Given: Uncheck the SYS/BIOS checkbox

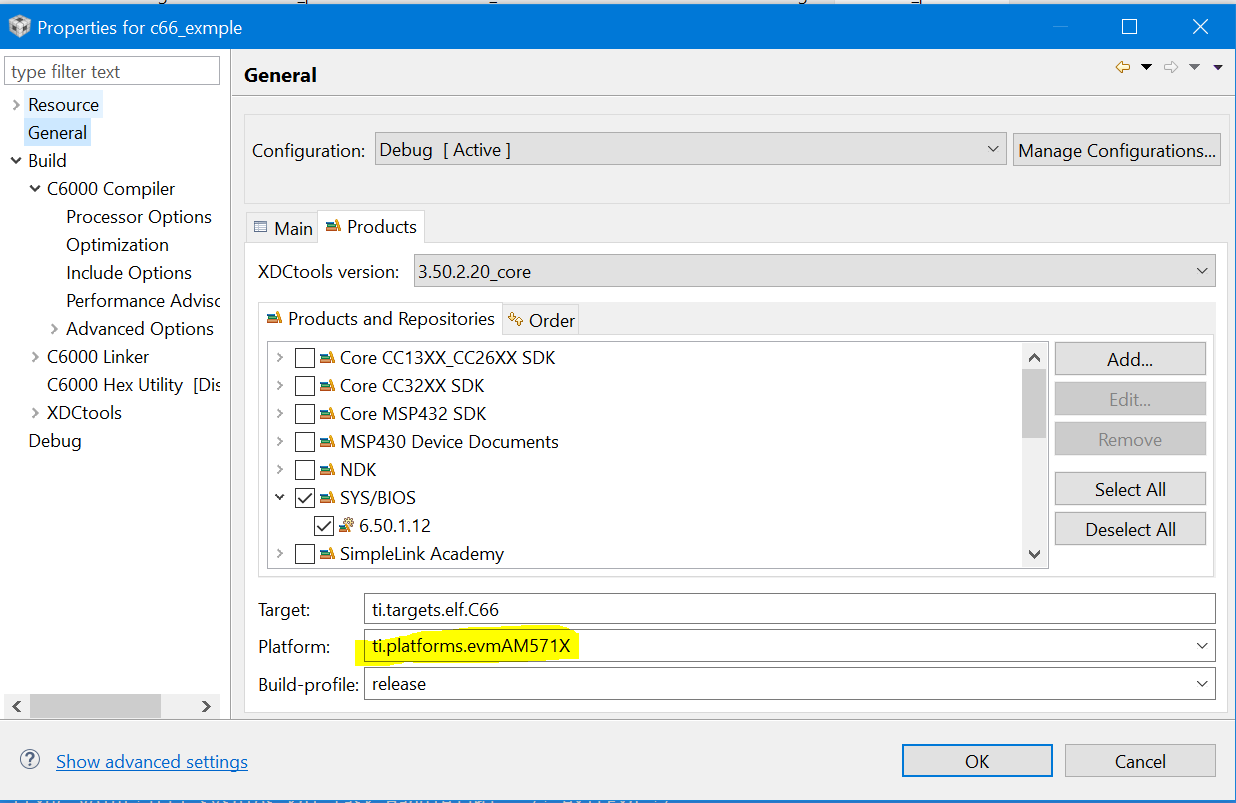Looking at the screenshot, I should coord(305,498).
